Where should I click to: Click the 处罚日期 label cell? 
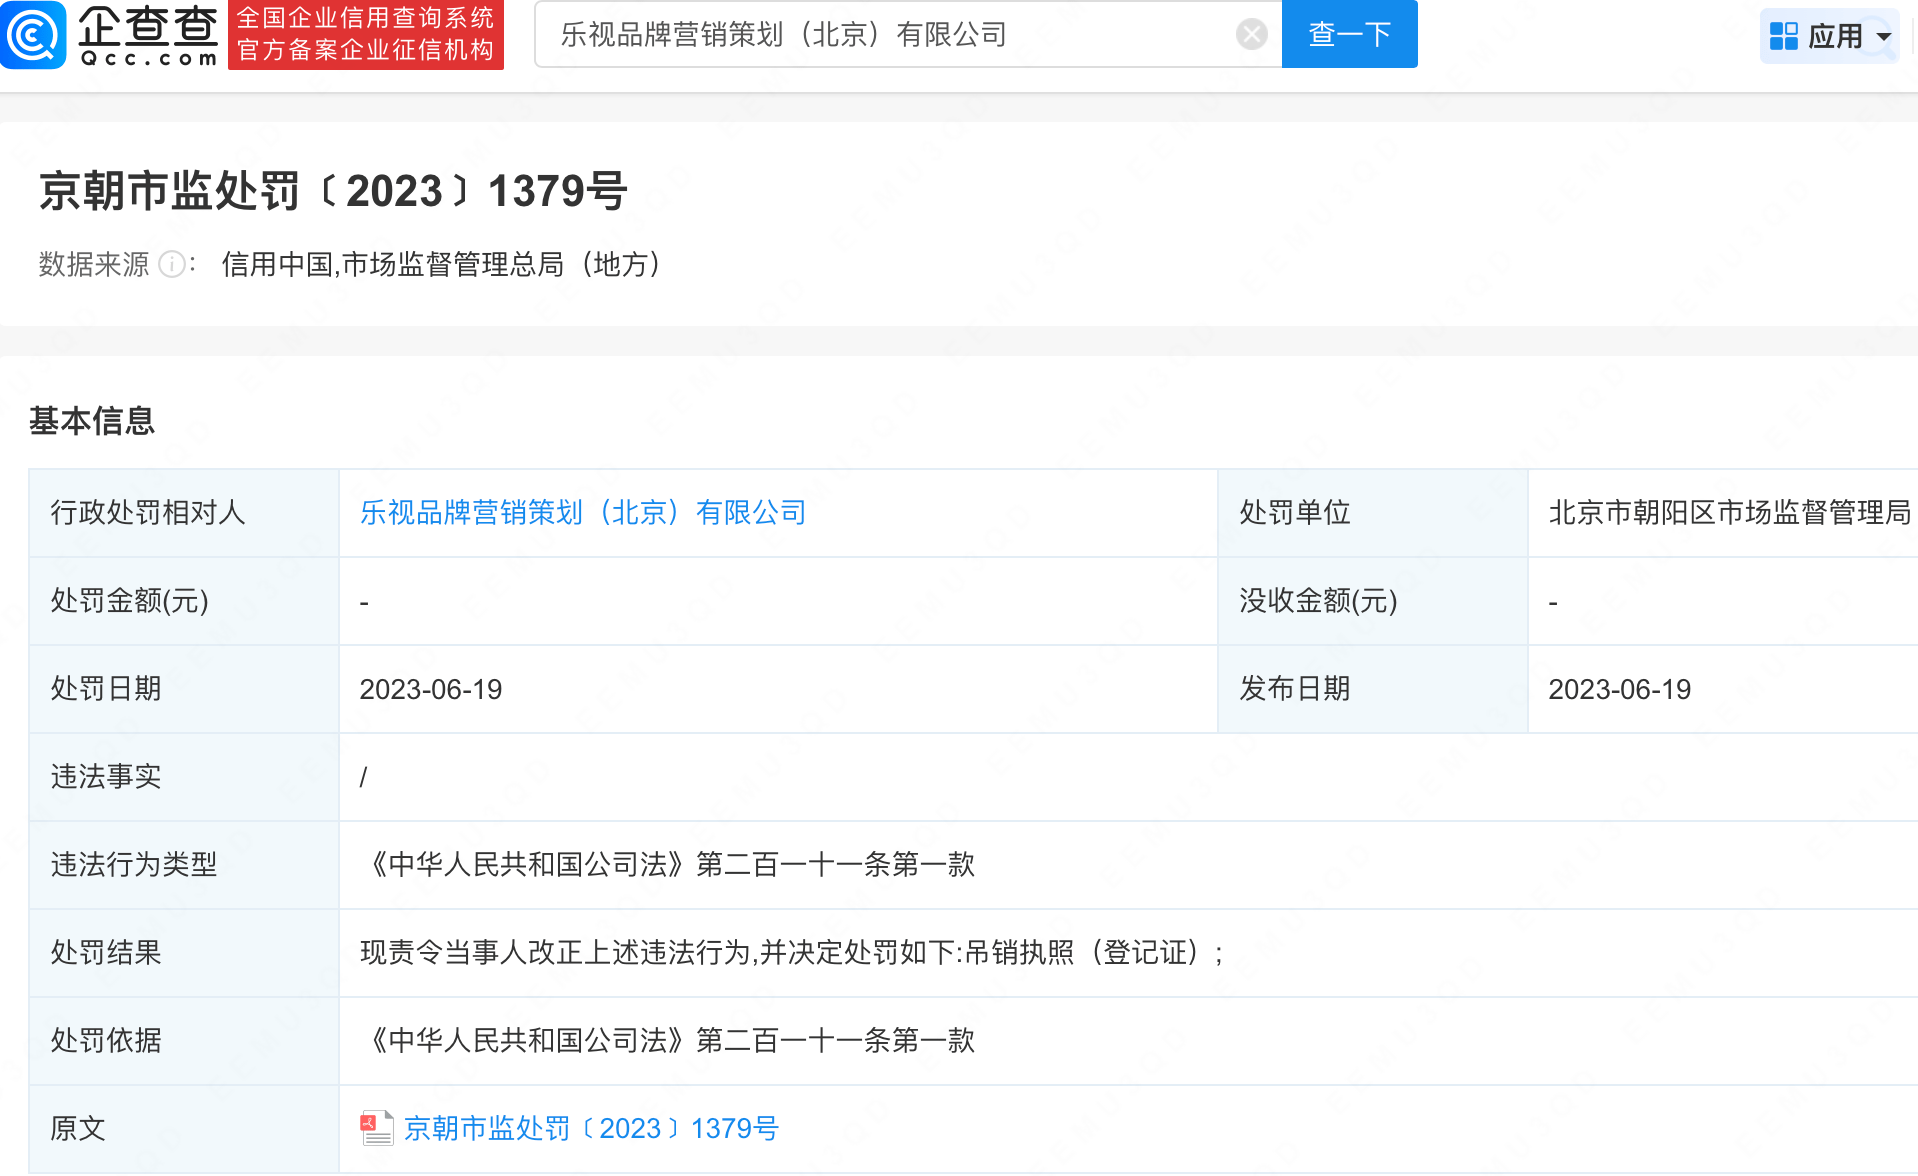coord(184,689)
